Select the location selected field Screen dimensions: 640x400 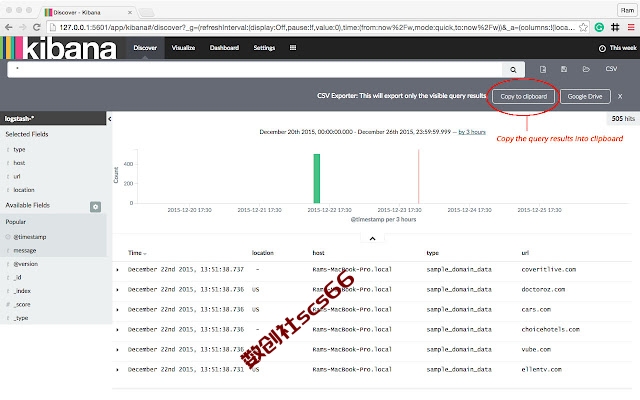click(24, 190)
